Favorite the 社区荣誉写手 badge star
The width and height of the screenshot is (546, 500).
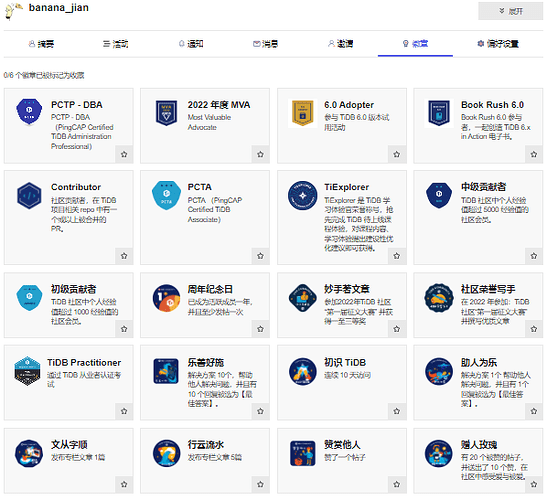click(533, 329)
